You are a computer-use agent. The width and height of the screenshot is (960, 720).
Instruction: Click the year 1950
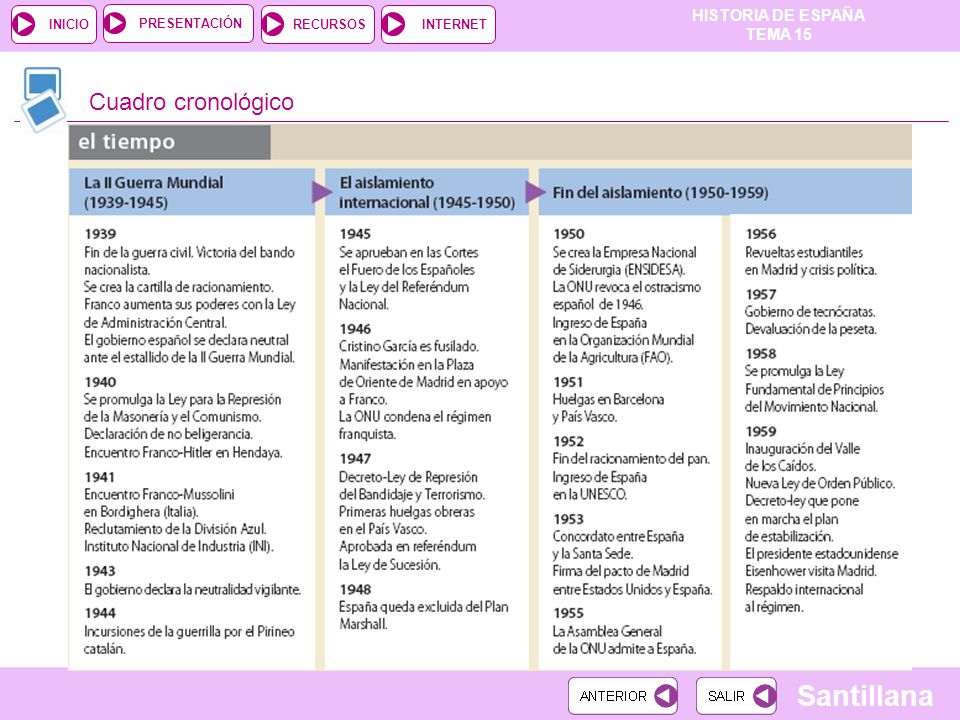(569, 234)
